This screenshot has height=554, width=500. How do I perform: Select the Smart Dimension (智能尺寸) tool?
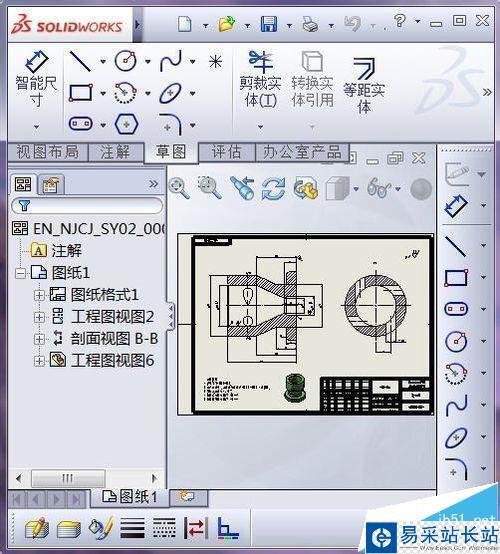click(36, 78)
